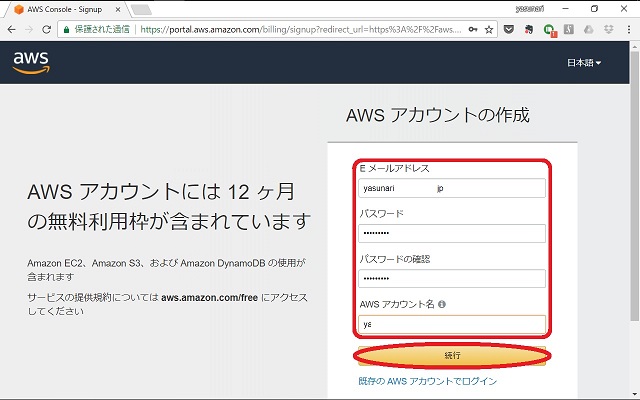Go back with the browser back arrow
The image size is (640, 400).
(x=11, y=29)
